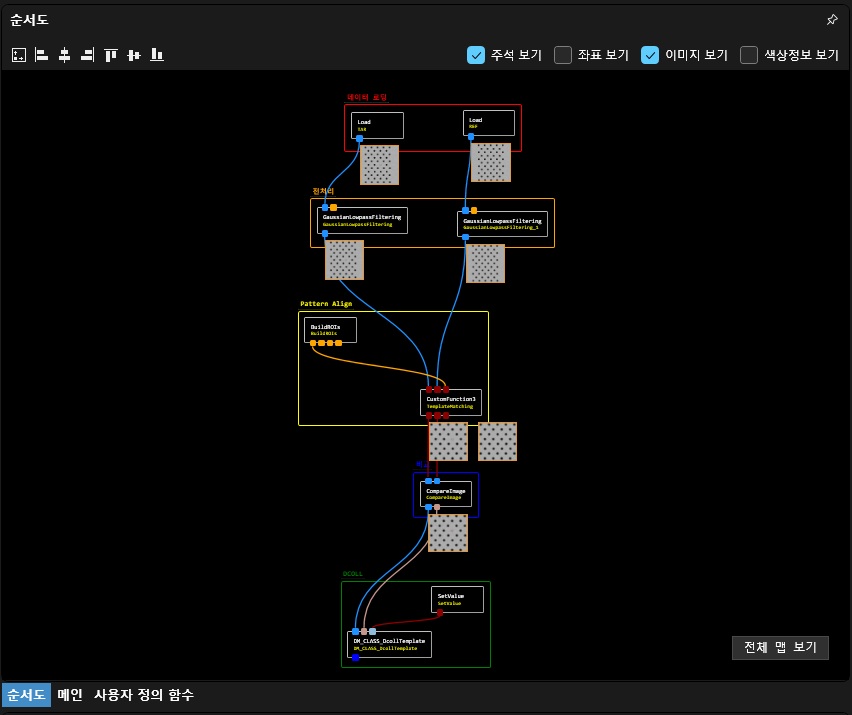Screen dimensions: 852x715
Task: Enable the 좌표 보기 checkbox
Action: [x=563, y=55]
